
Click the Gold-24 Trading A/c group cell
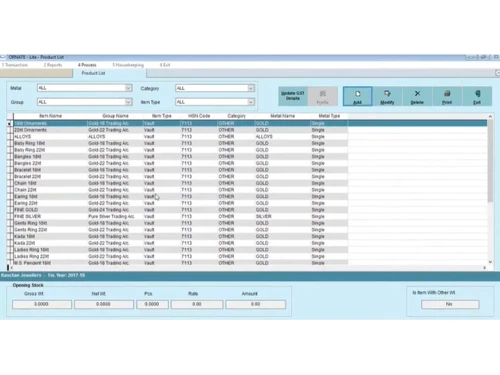[109, 210]
